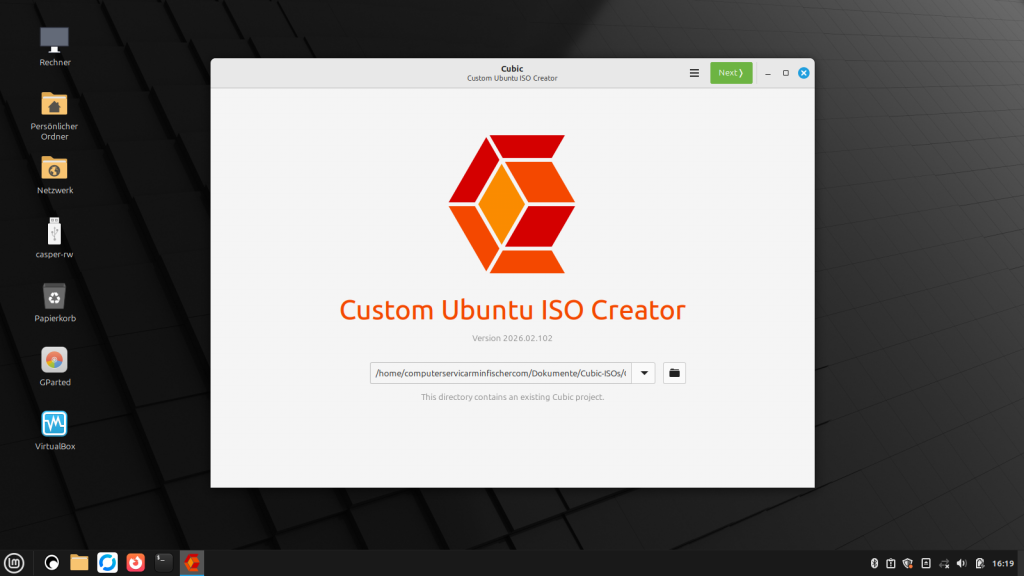Open the network connection tray icon
1024x576 pixels.
[x=944, y=563]
